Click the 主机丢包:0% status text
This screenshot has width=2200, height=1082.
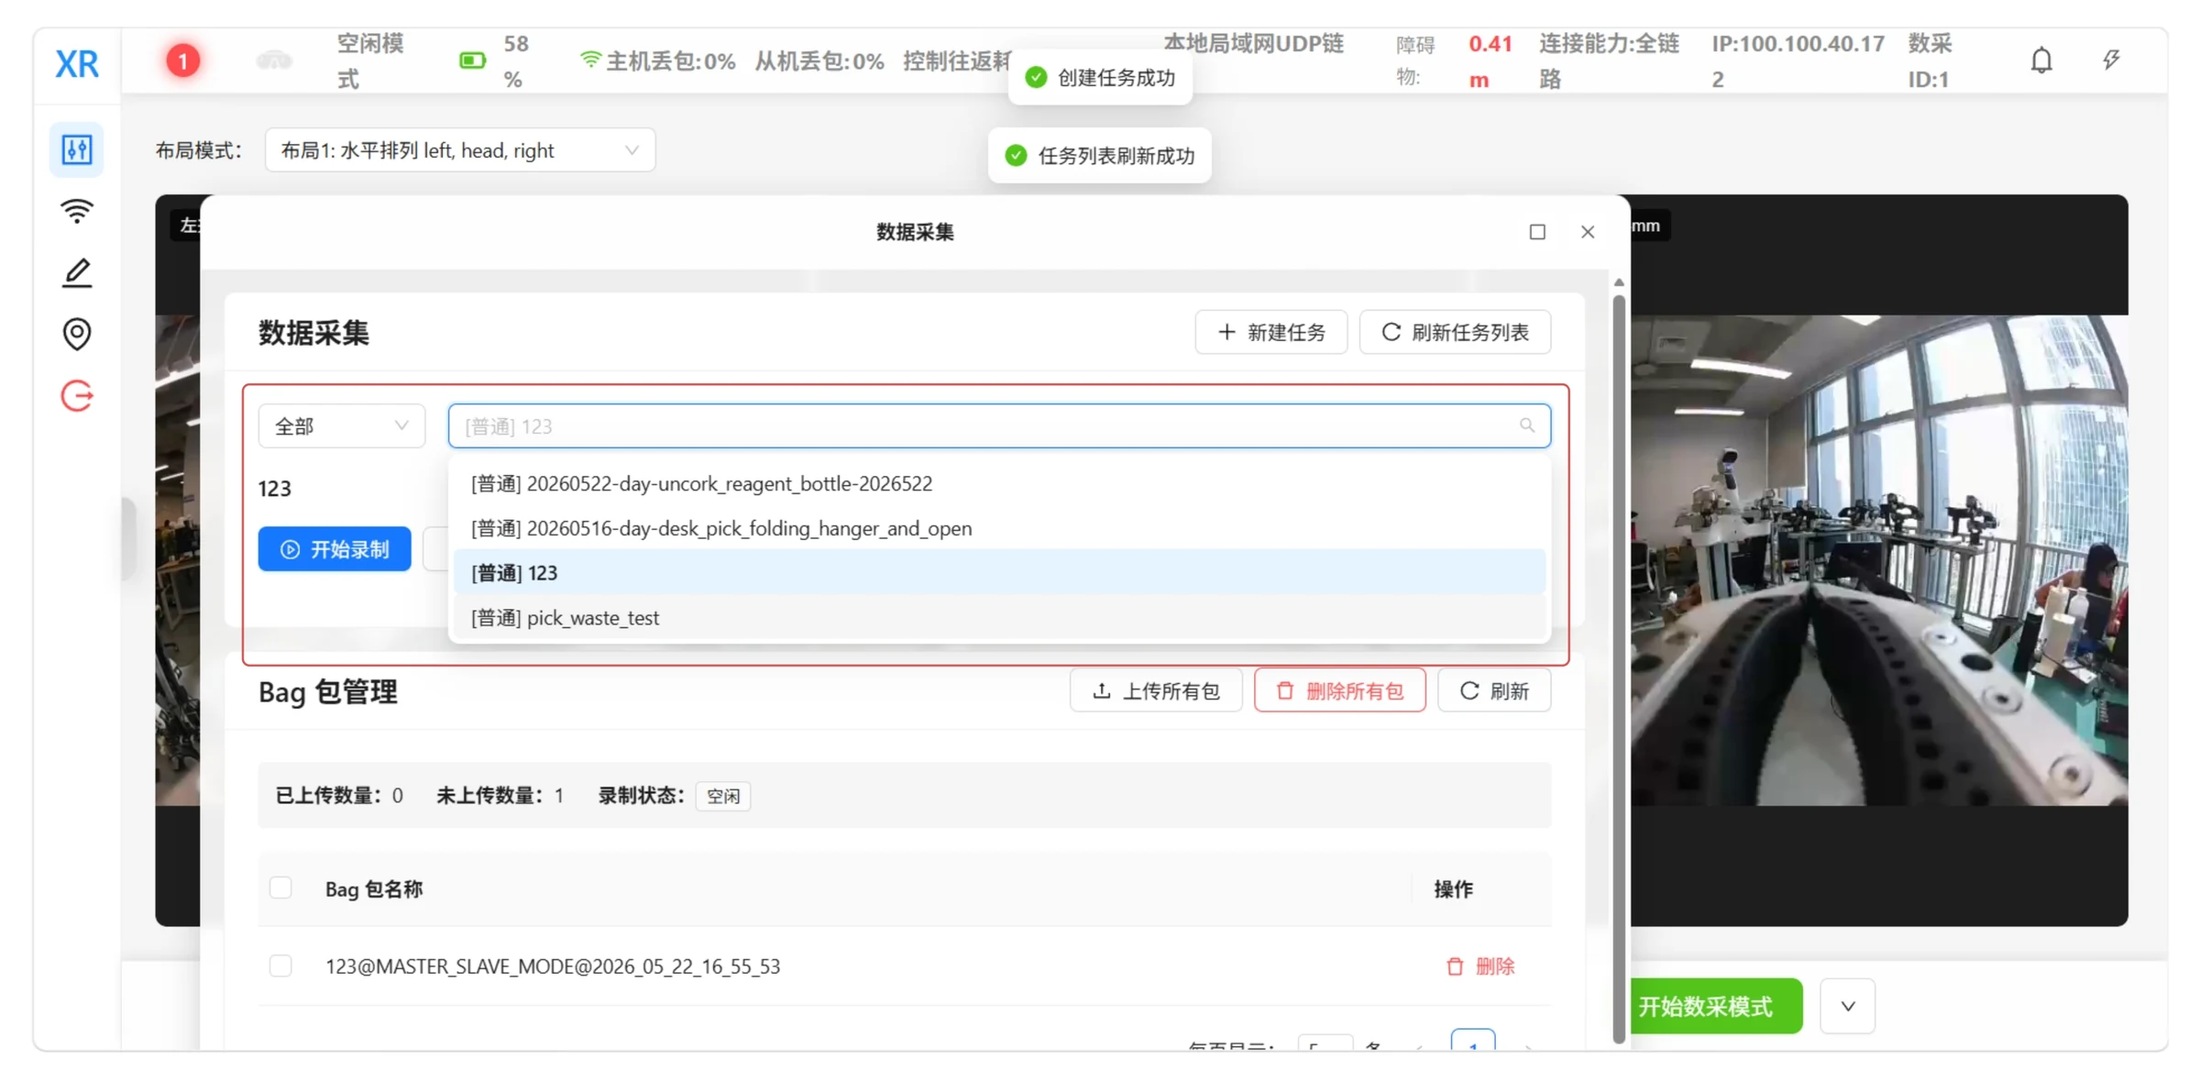[x=670, y=61]
